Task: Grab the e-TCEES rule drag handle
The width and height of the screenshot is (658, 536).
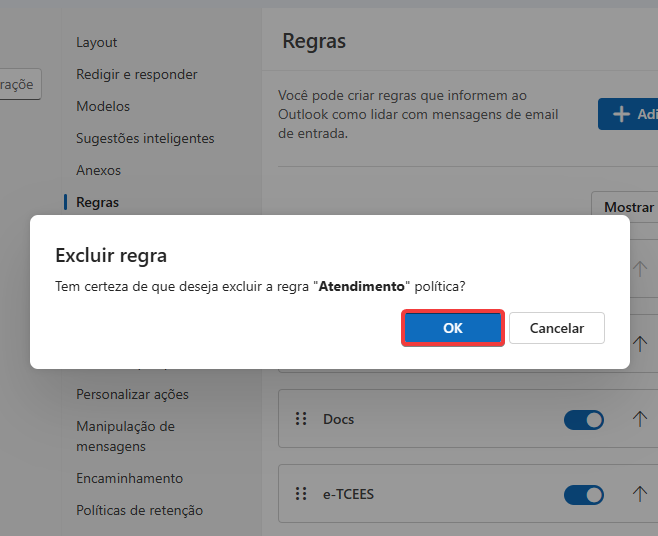Action: click(x=301, y=494)
